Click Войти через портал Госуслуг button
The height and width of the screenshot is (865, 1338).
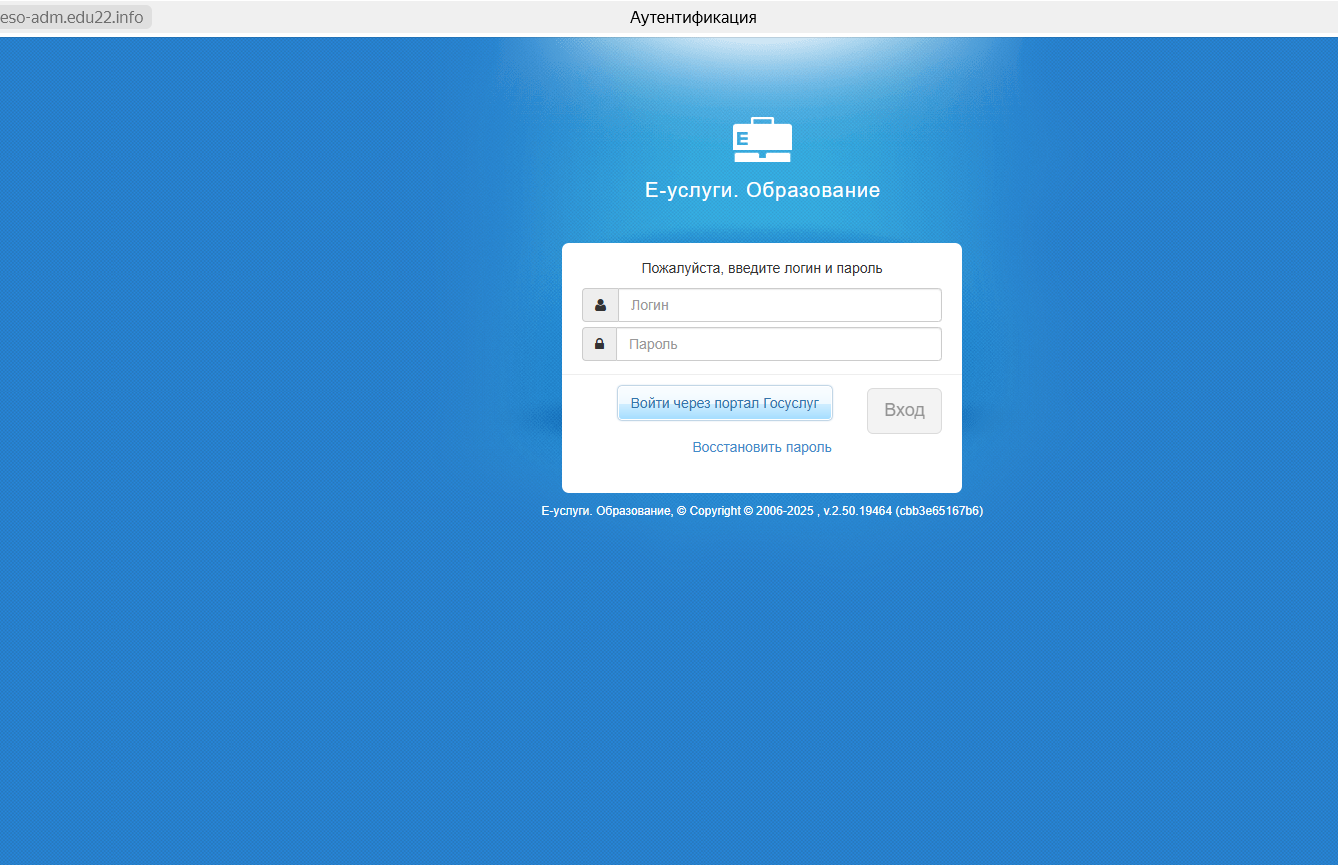point(725,403)
